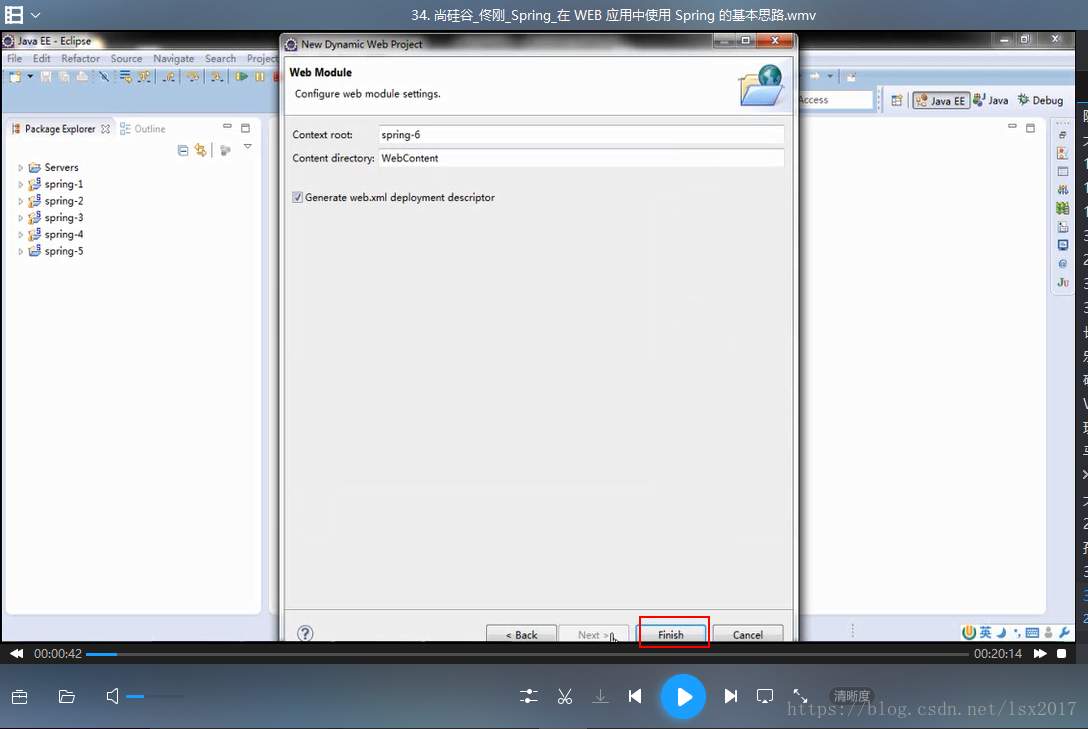Switch to the Debug perspective button
This screenshot has height=729, width=1088.
pos(1040,101)
